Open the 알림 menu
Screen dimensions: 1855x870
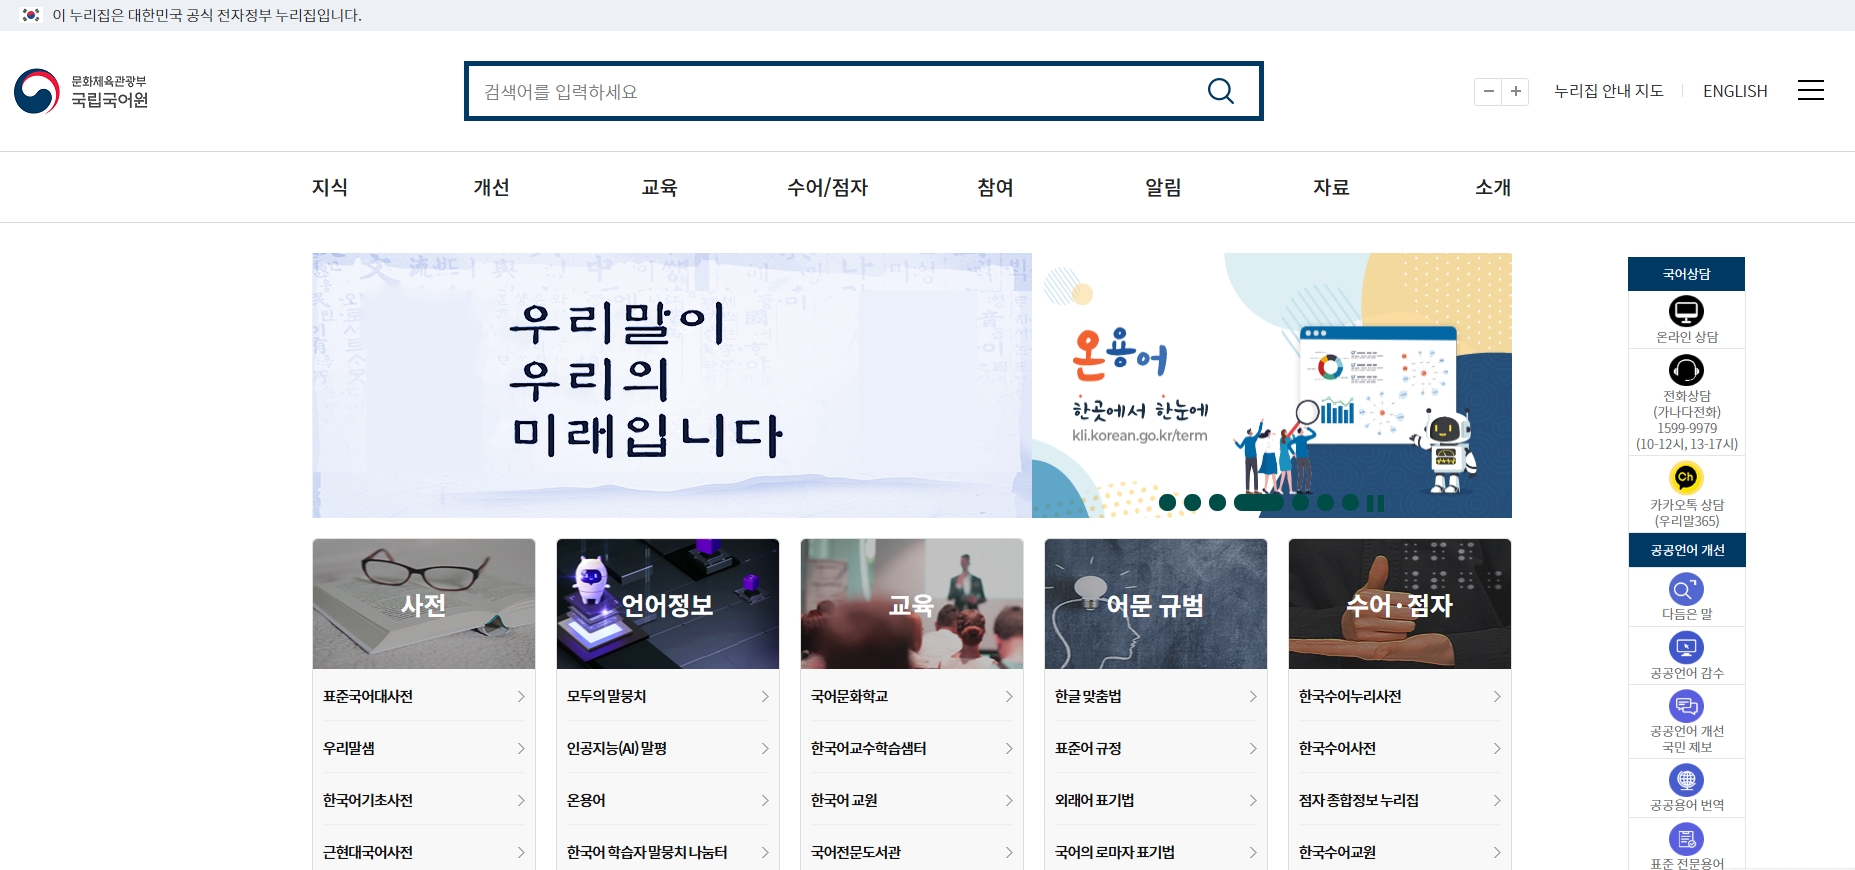(x=1163, y=187)
